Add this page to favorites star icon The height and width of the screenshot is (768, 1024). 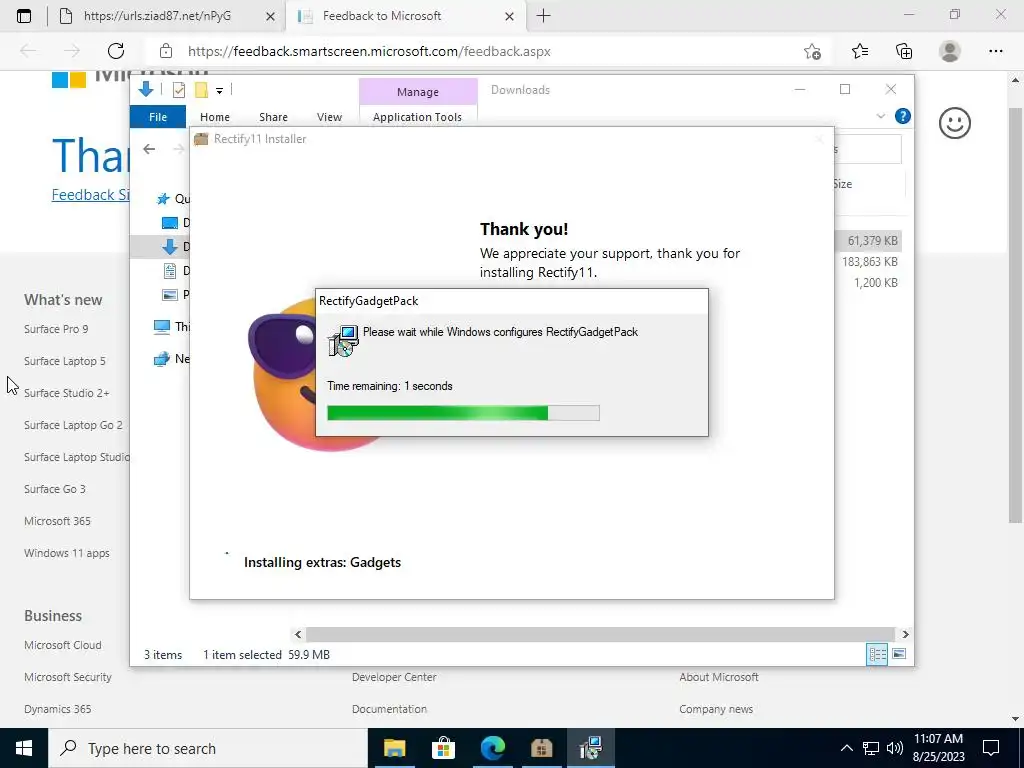coord(812,51)
